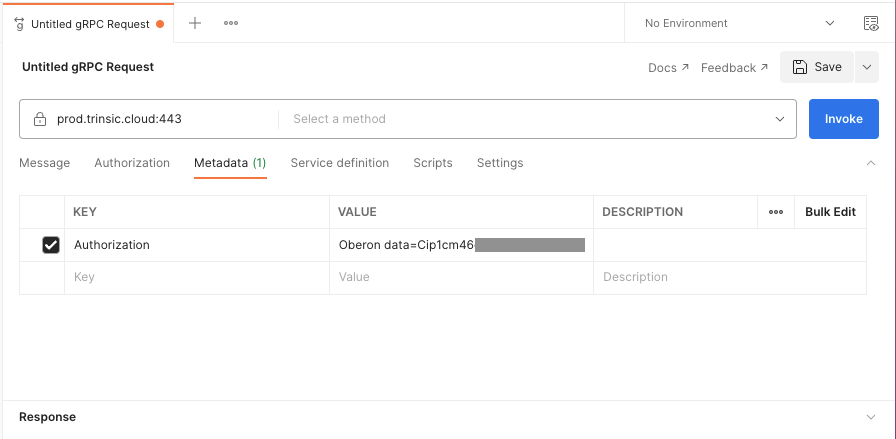Click the Save button
Image resolution: width=896 pixels, height=439 pixels.
[x=817, y=67]
